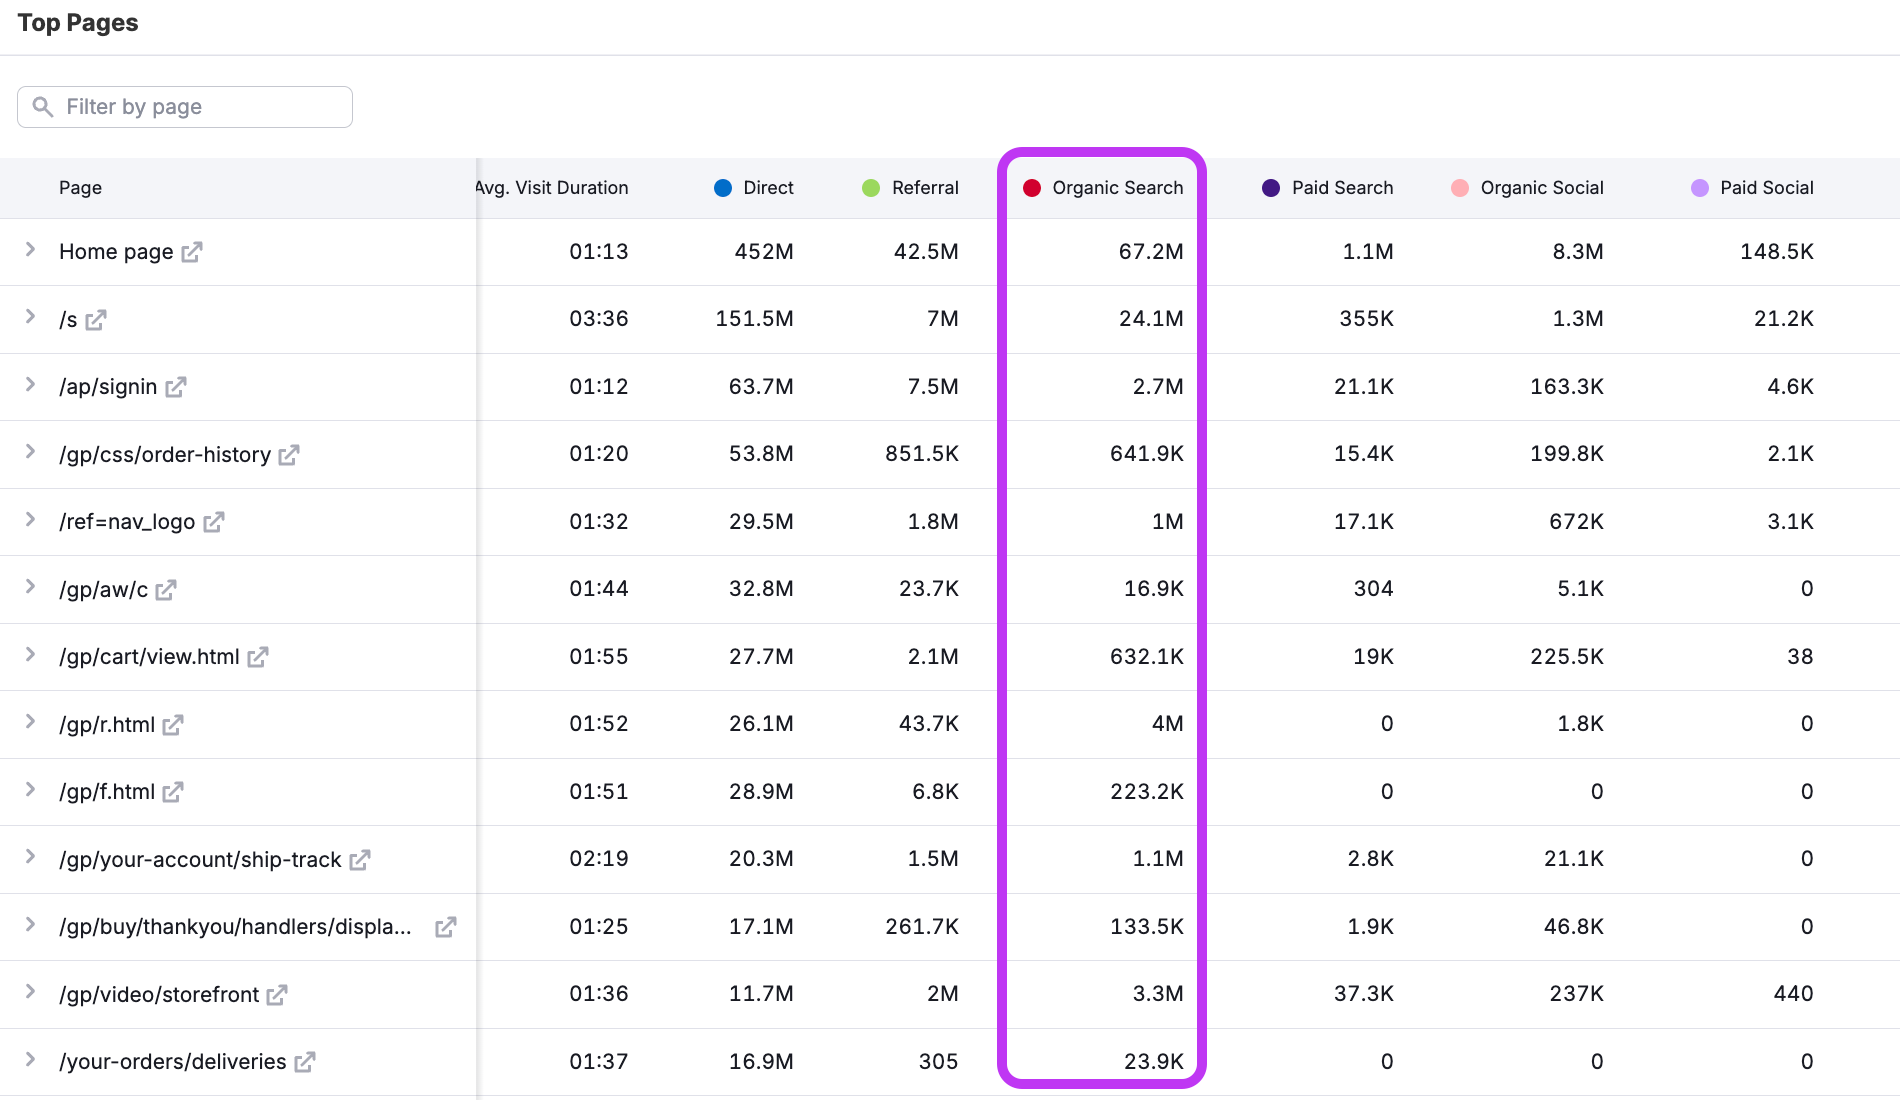
Task: Click the blue Direct channel dot
Action: [x=722, y=187]
